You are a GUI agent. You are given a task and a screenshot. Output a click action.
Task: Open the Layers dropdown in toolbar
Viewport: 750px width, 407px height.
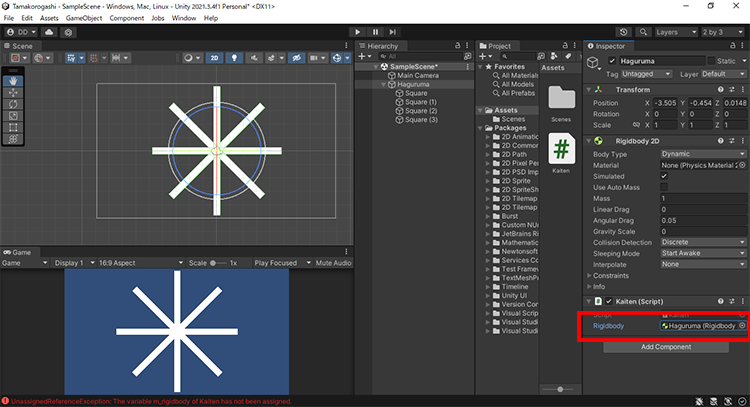(674, 32)
